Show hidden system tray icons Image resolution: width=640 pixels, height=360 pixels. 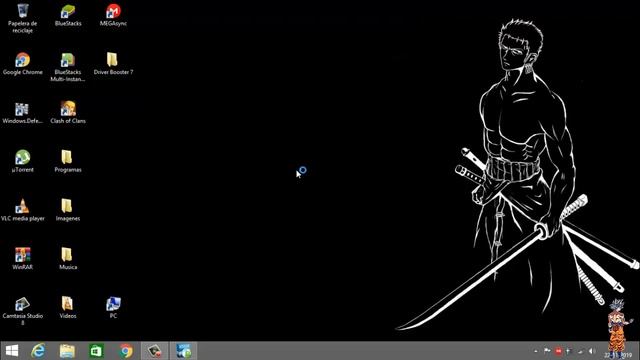[536, 351]
